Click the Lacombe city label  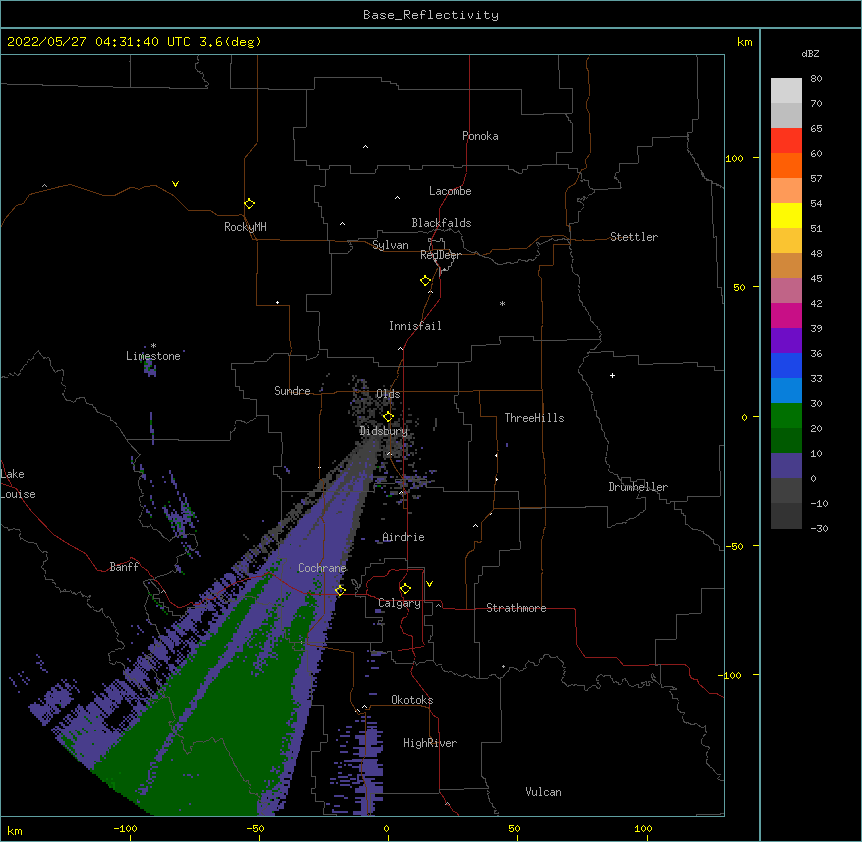[x=450, y=191]
